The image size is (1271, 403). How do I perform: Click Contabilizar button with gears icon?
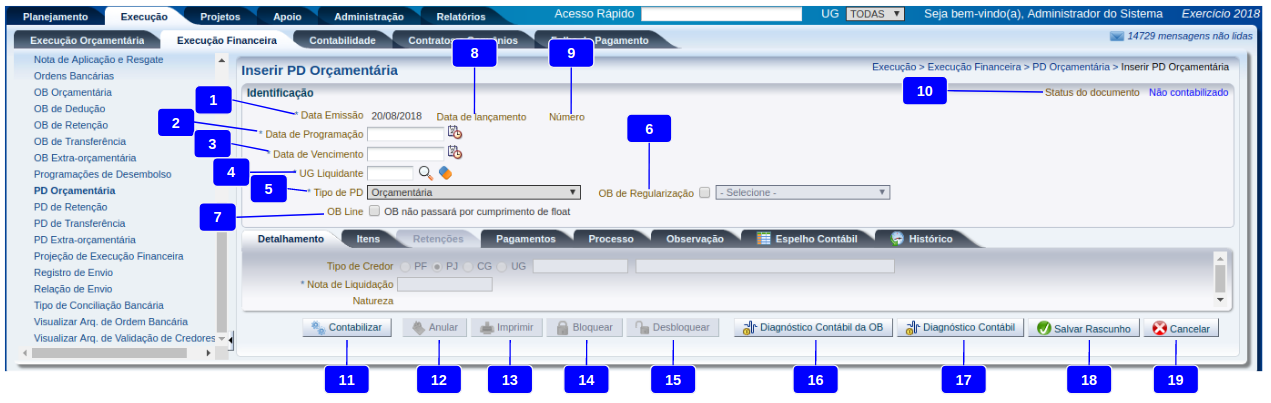349,328
